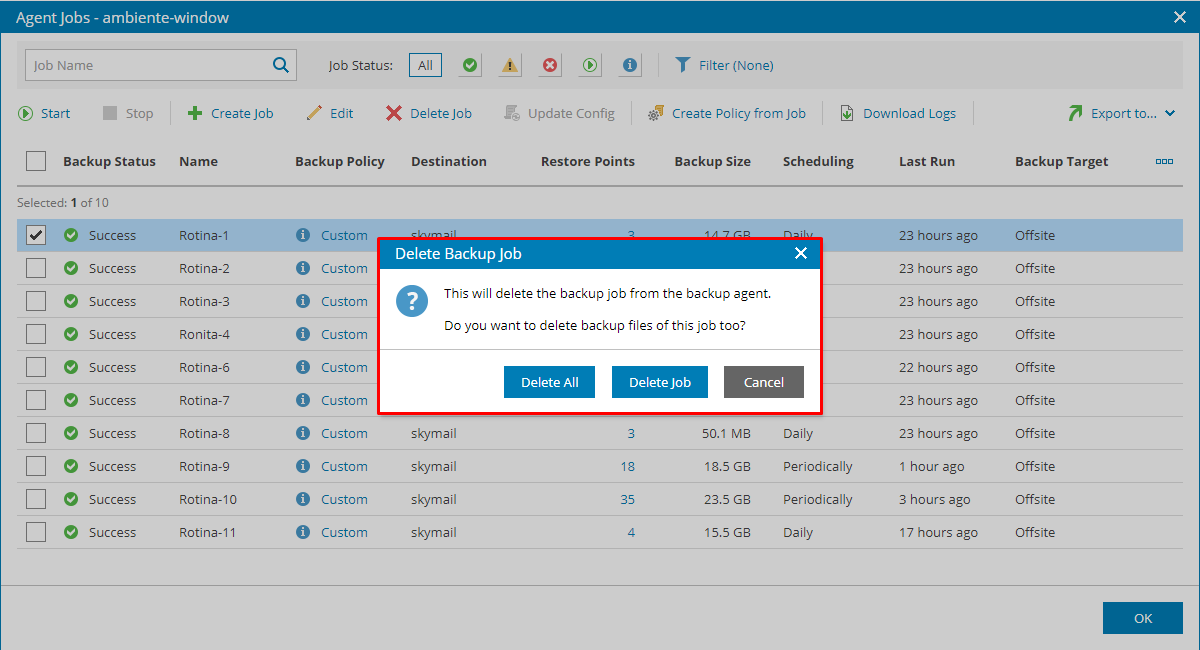Click the search magnifier icon in Job Name field
Viewport: 1200px width, 650px height.
[x=280, y=65]
